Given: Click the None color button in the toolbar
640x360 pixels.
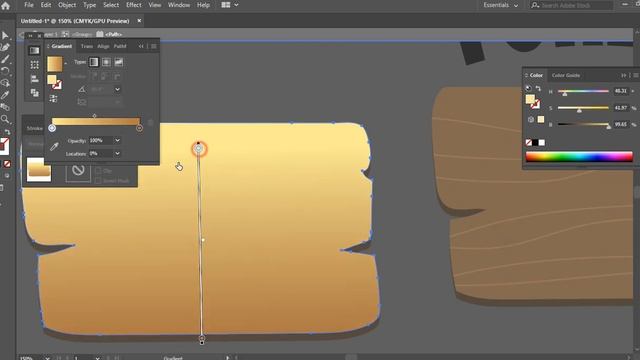Looking at the screenshot, I should tap(7, 164).
